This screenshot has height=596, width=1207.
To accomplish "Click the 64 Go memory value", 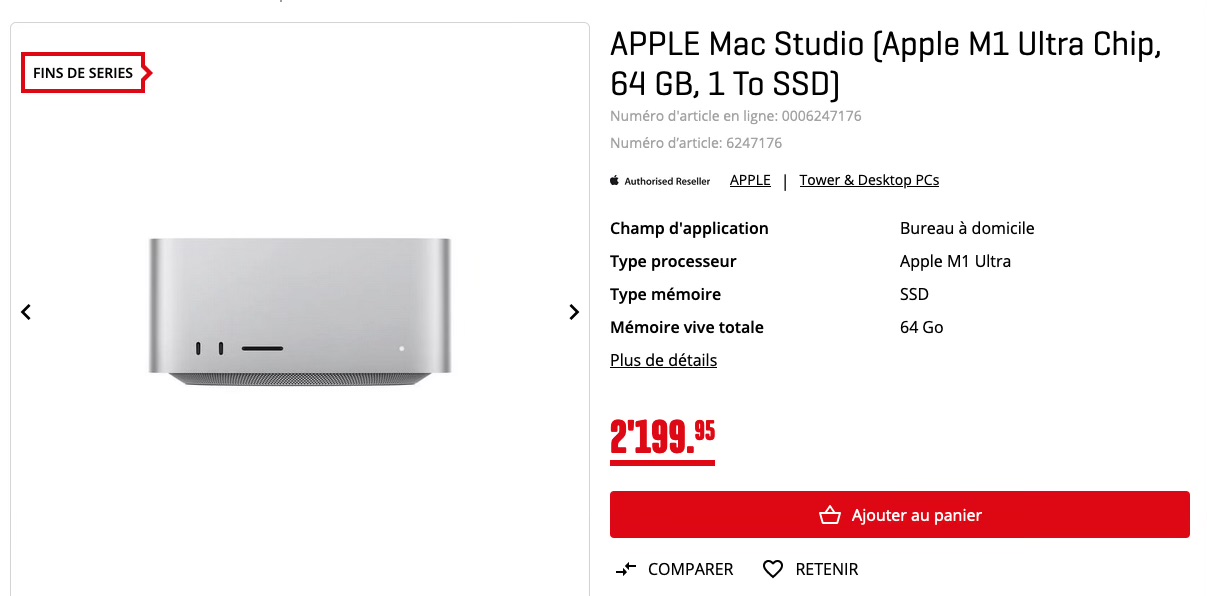I will [x=921, y=327].
